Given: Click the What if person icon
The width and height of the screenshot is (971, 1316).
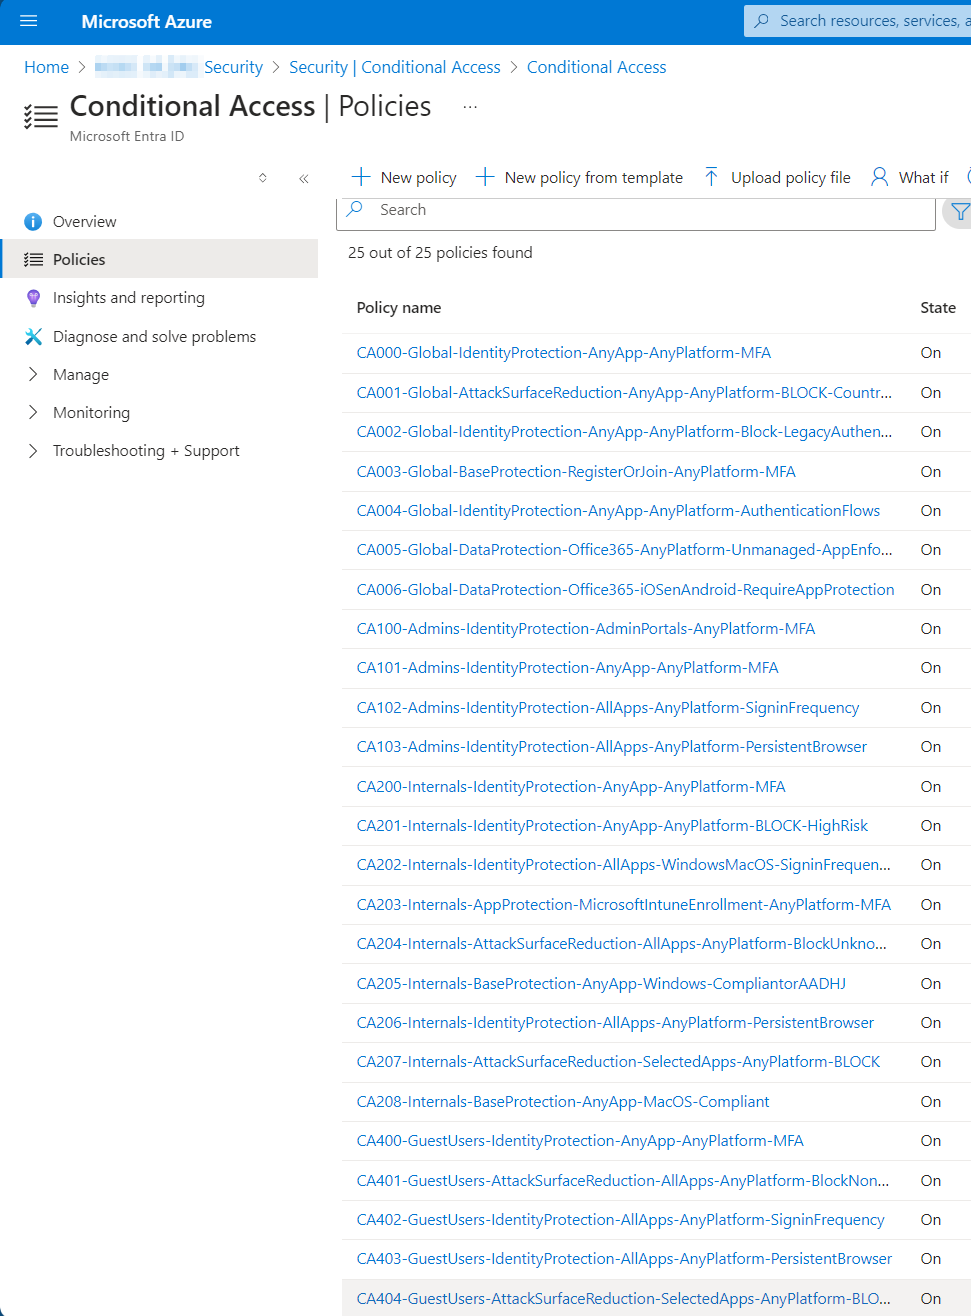Looking at the screenshot, I should click(879, 177).
